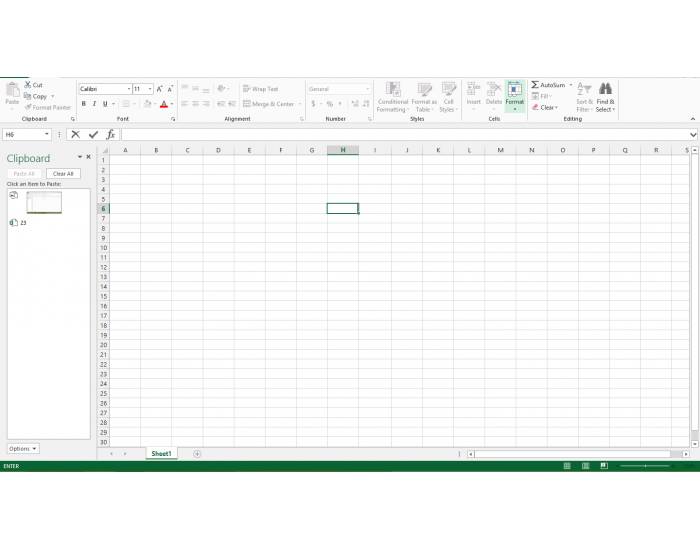Cancel entry with the X in formula bar
The width and height of the screenshot is (700, 550).
(x=75, y=134)
